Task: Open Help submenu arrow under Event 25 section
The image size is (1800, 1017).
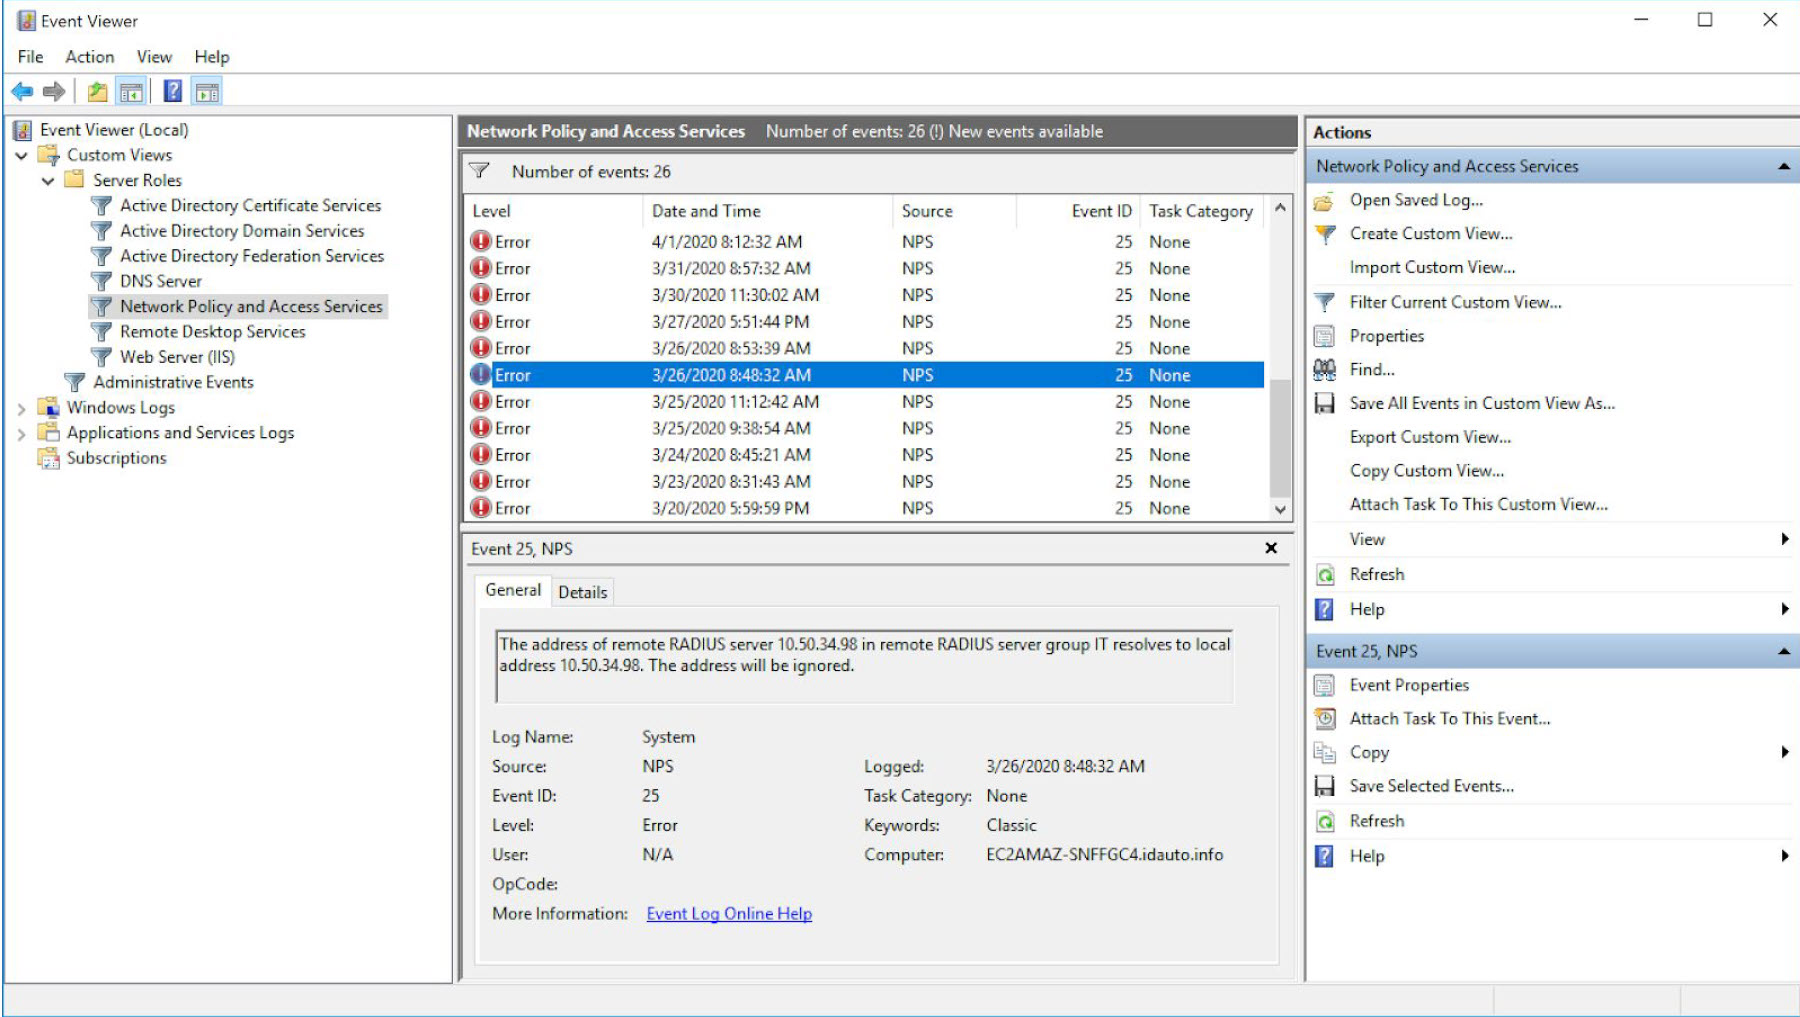Action: tap(1785, 856)
